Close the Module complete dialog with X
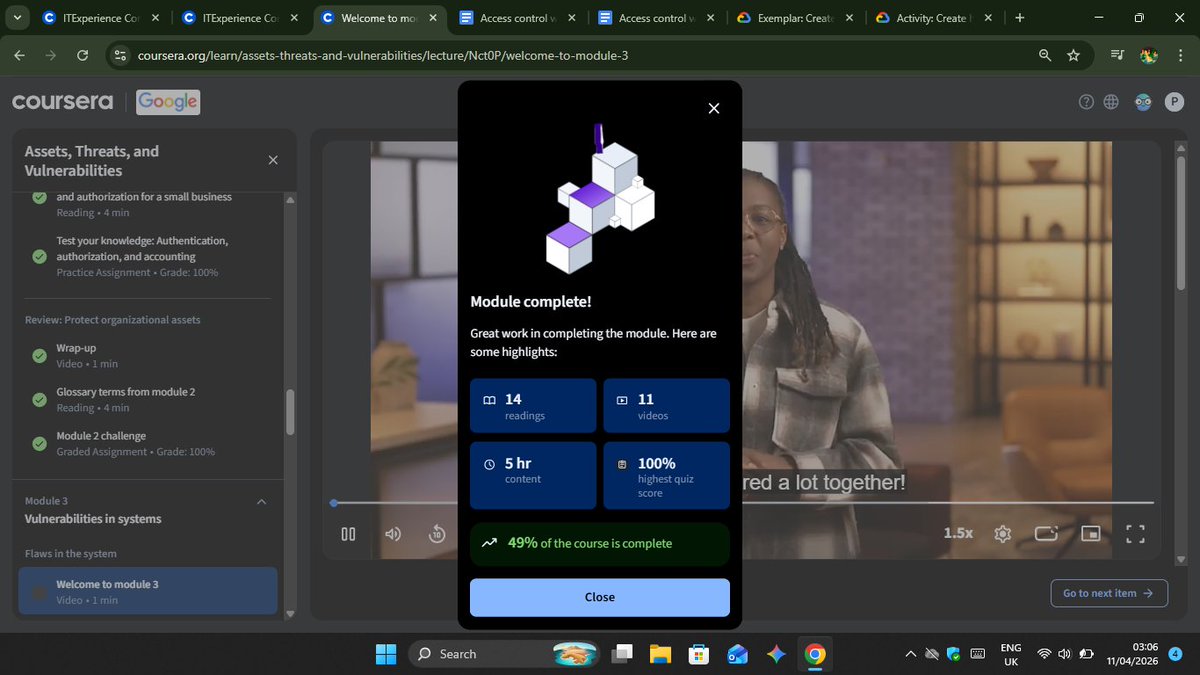Viewport: 1200px width, 675px height. pos(713,108)
